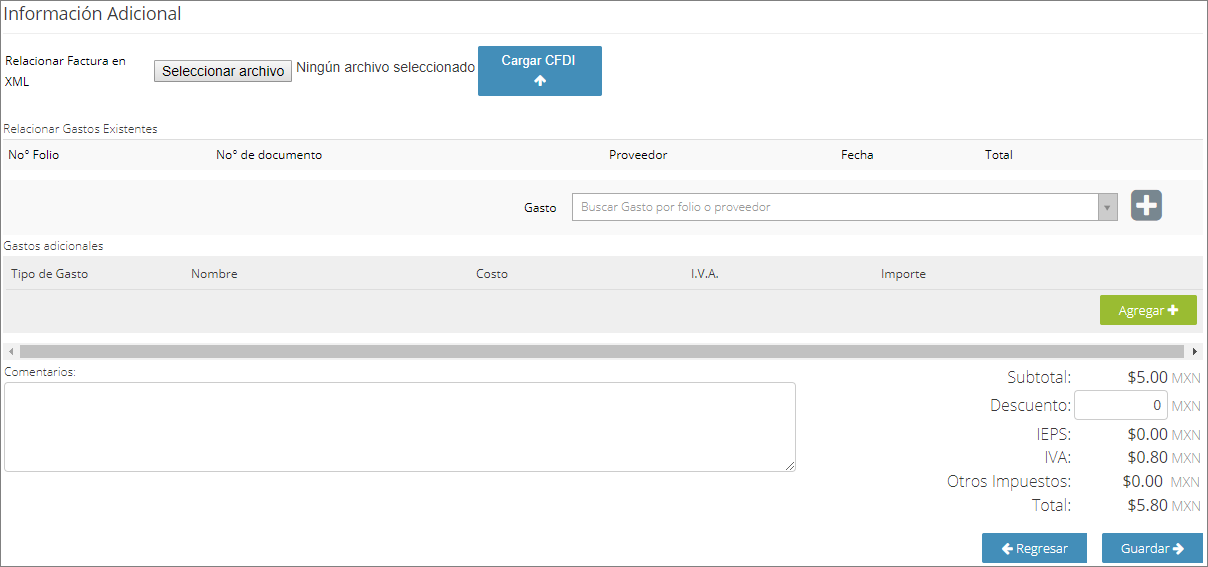Click the 'Tipo de Gasto' column header
Image resolution: width=1208 pixels, height=567 pixels.
click(x=49, y=274)
